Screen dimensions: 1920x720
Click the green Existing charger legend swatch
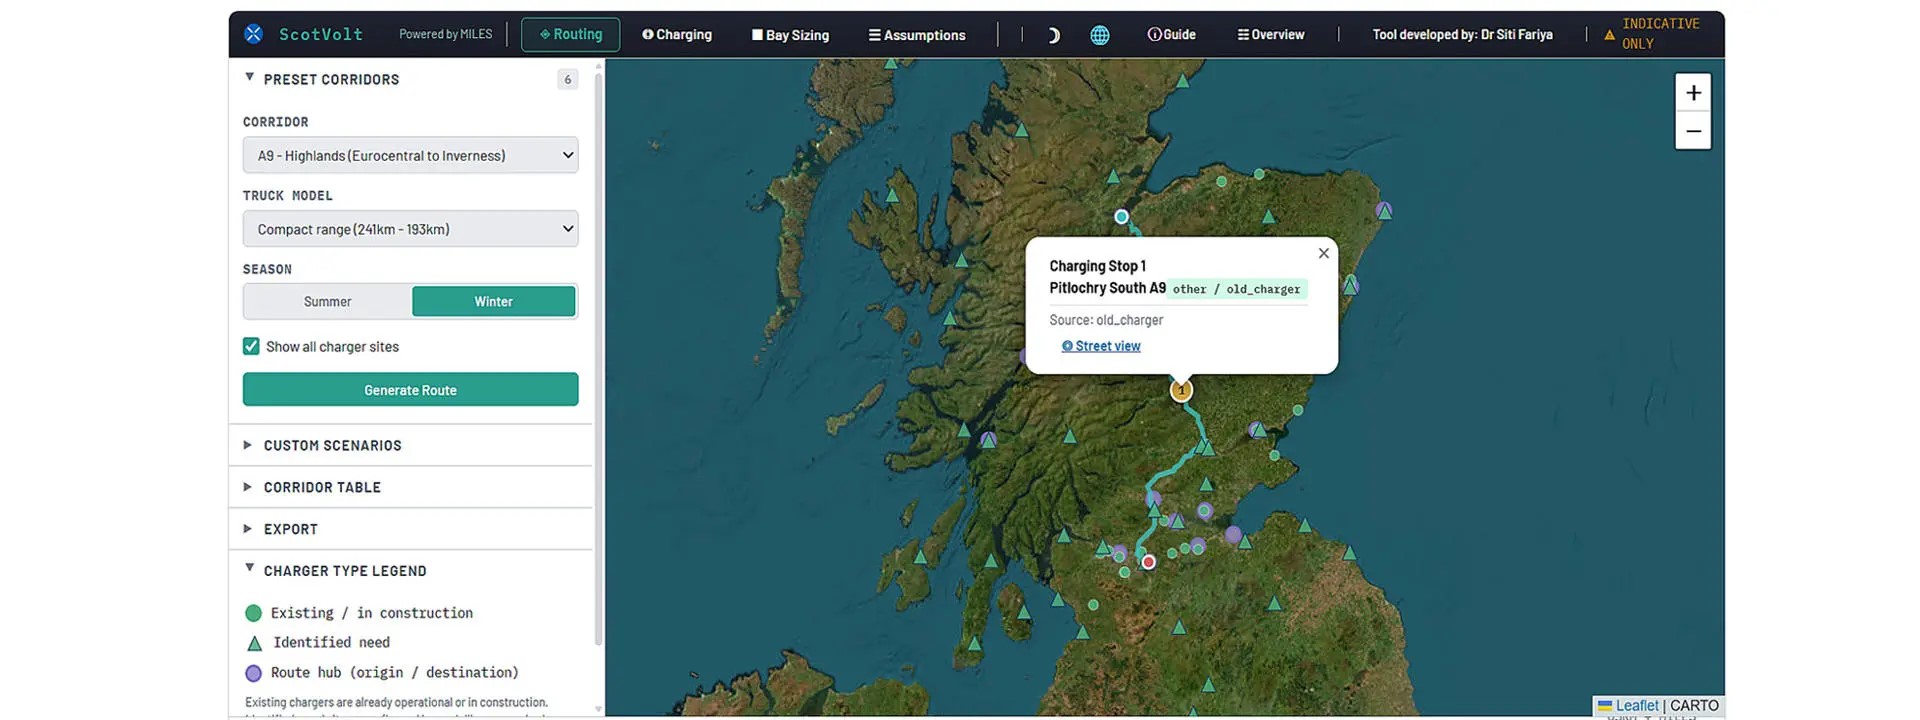pyautogui.click(x=253, y=613)
